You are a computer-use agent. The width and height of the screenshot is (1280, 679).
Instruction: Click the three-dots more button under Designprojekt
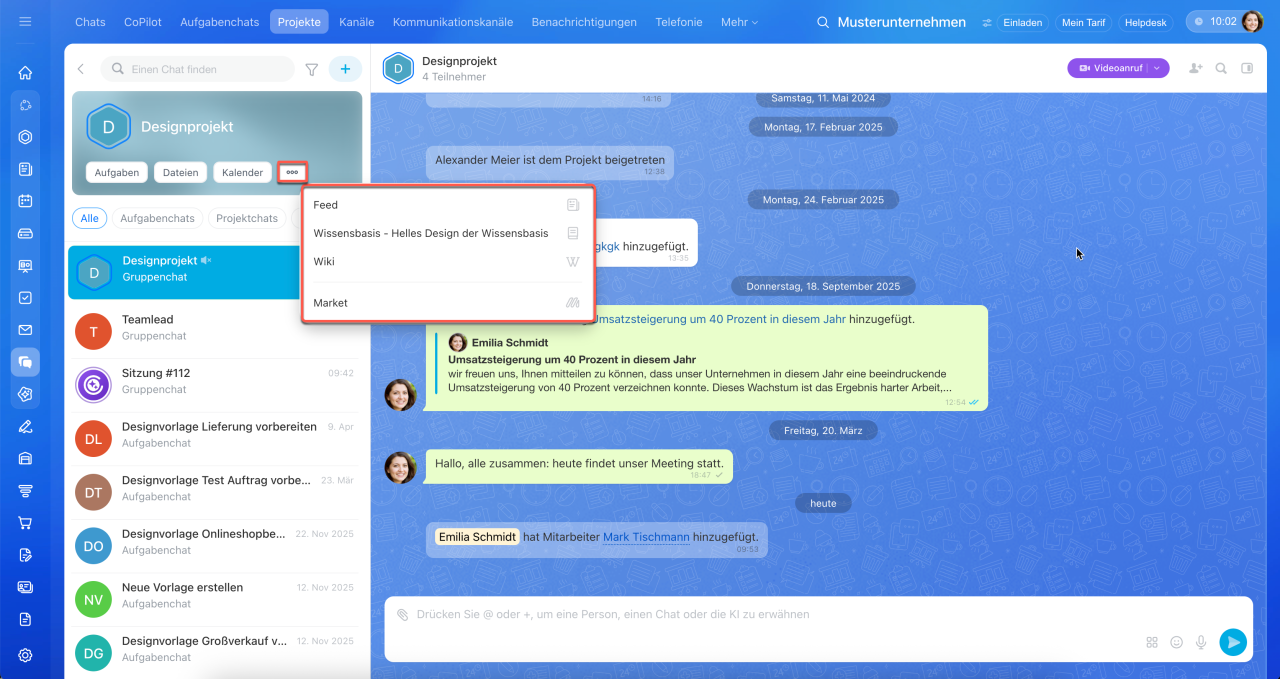(292, 172)
